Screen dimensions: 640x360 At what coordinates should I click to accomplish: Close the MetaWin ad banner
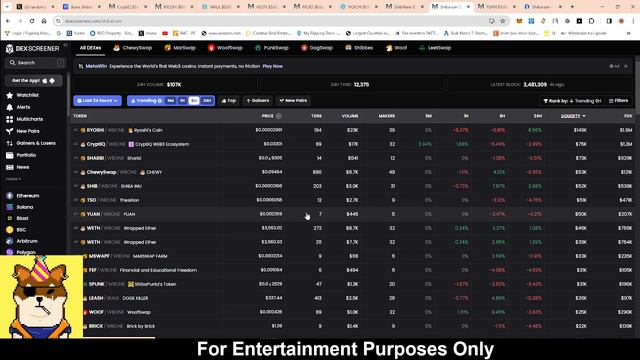tap(626, 66)
